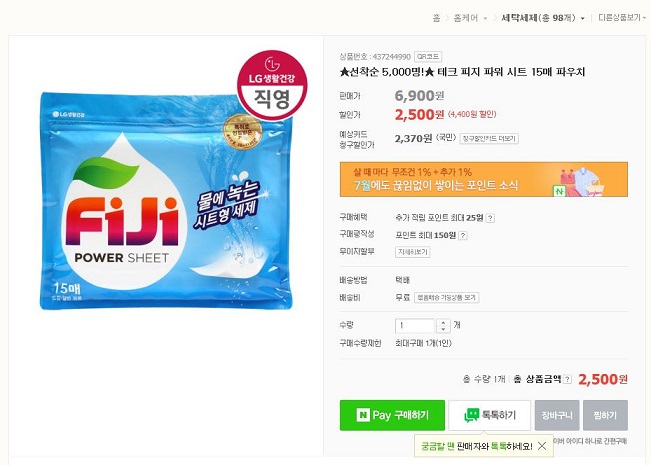The height and width of the screenshot is (465, 651).
Task: Click the QR코드 button
Action: 427,57
